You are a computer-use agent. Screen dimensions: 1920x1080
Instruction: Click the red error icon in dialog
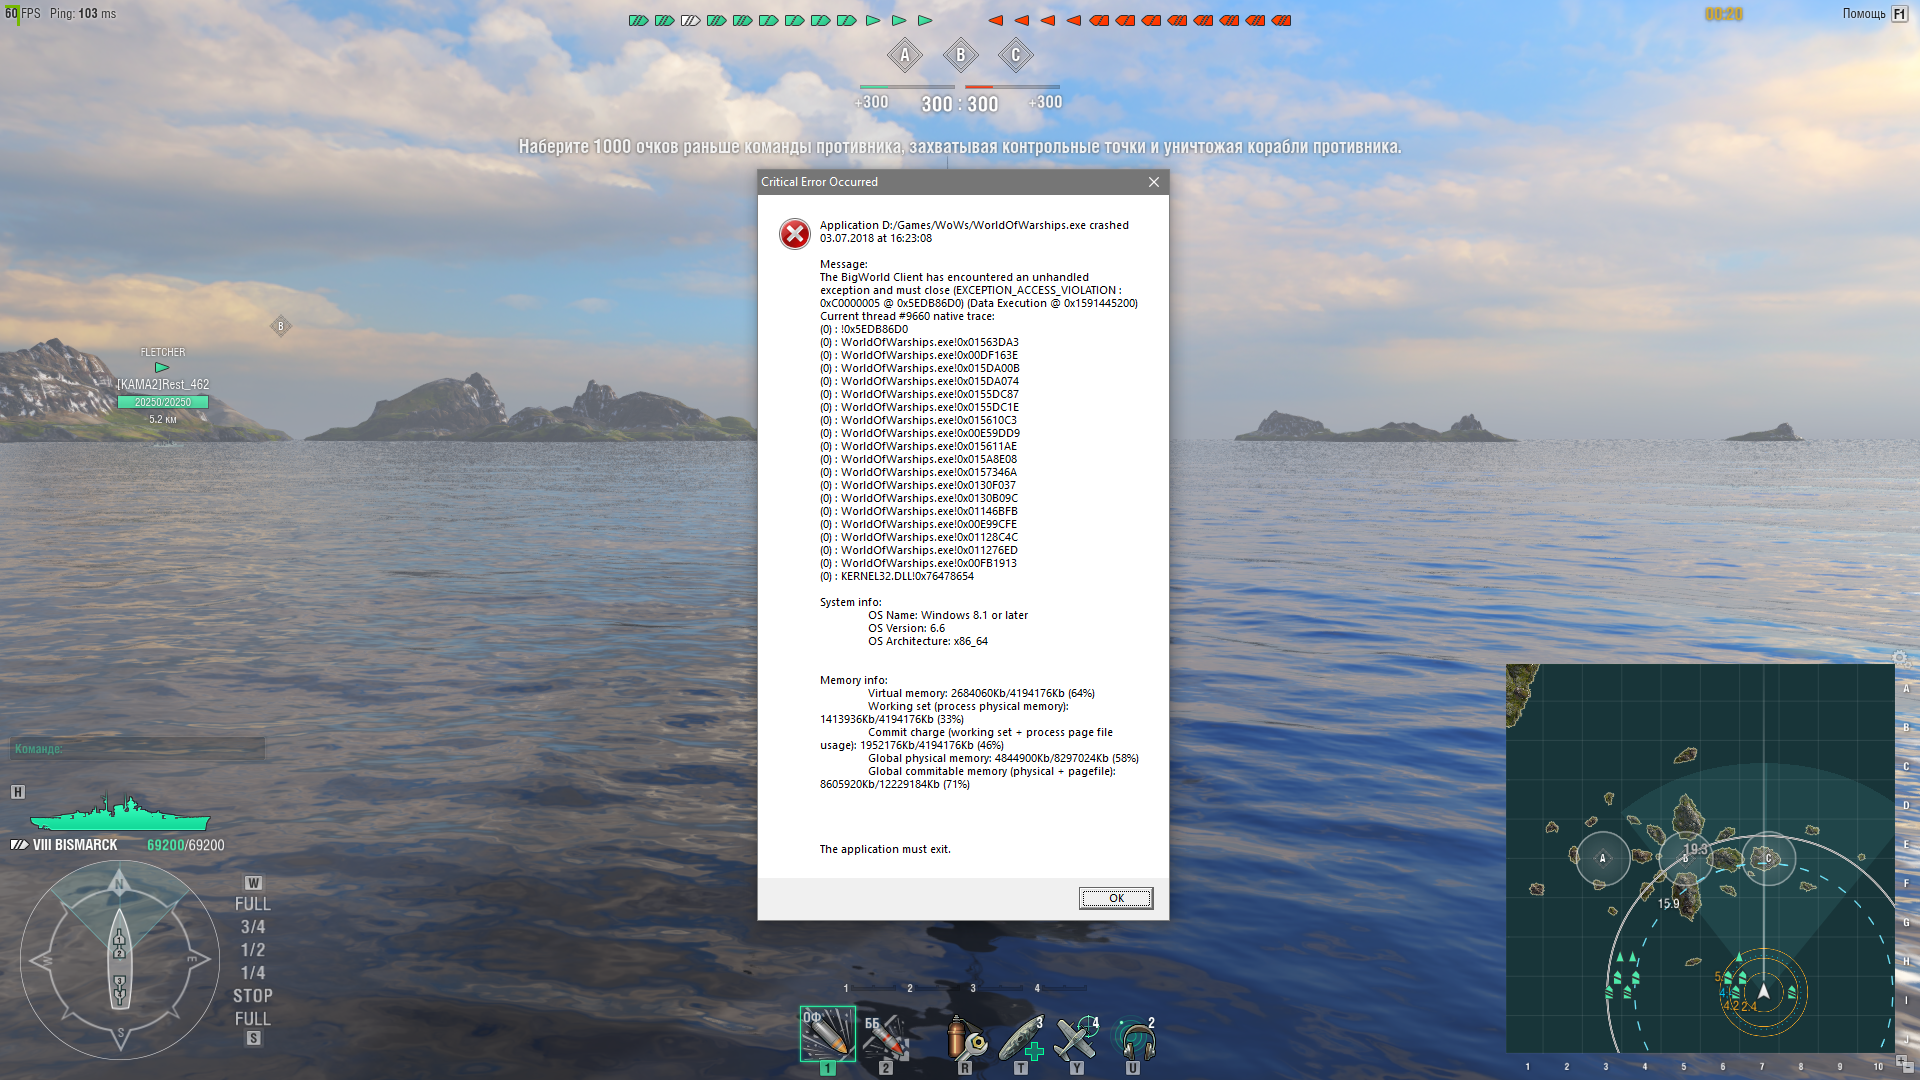point(795,234)
